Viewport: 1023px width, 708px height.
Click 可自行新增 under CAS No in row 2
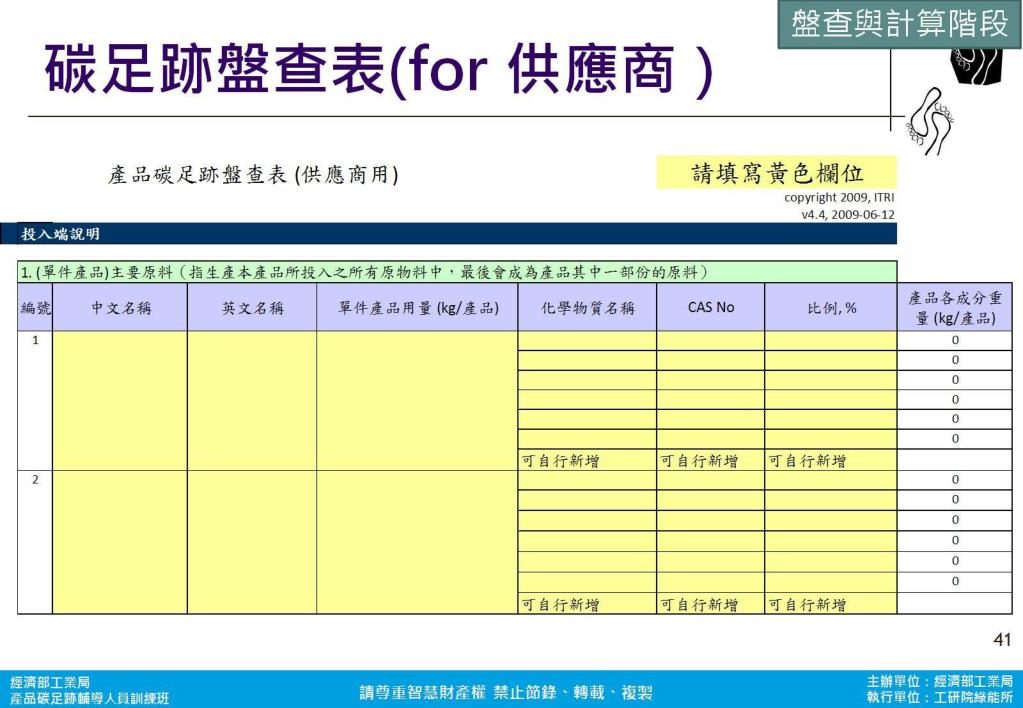[699, 605]
